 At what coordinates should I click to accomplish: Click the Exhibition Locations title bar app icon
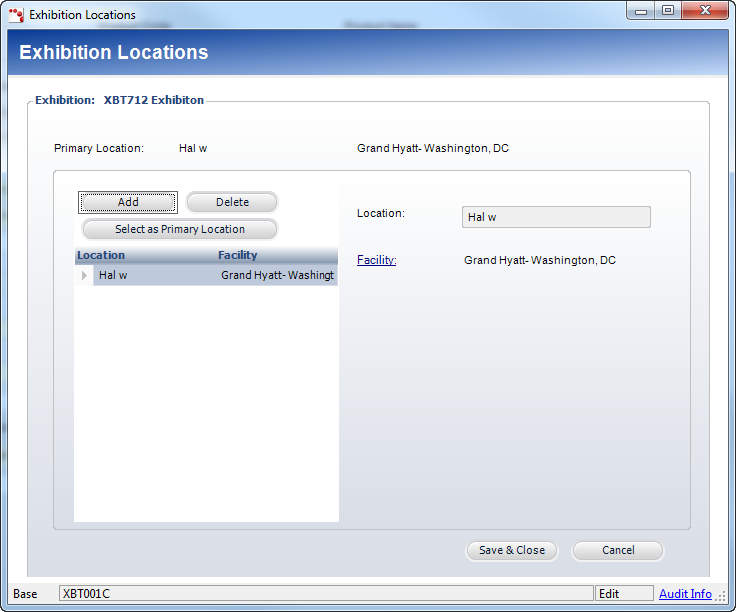(17, 15)
